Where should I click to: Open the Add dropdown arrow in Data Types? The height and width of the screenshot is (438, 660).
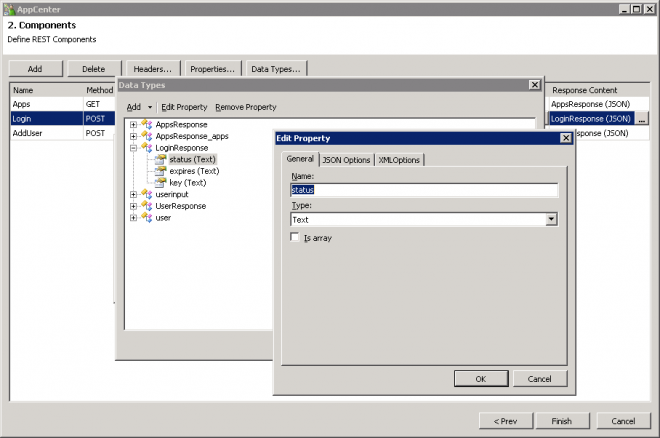tap(150, 107)
